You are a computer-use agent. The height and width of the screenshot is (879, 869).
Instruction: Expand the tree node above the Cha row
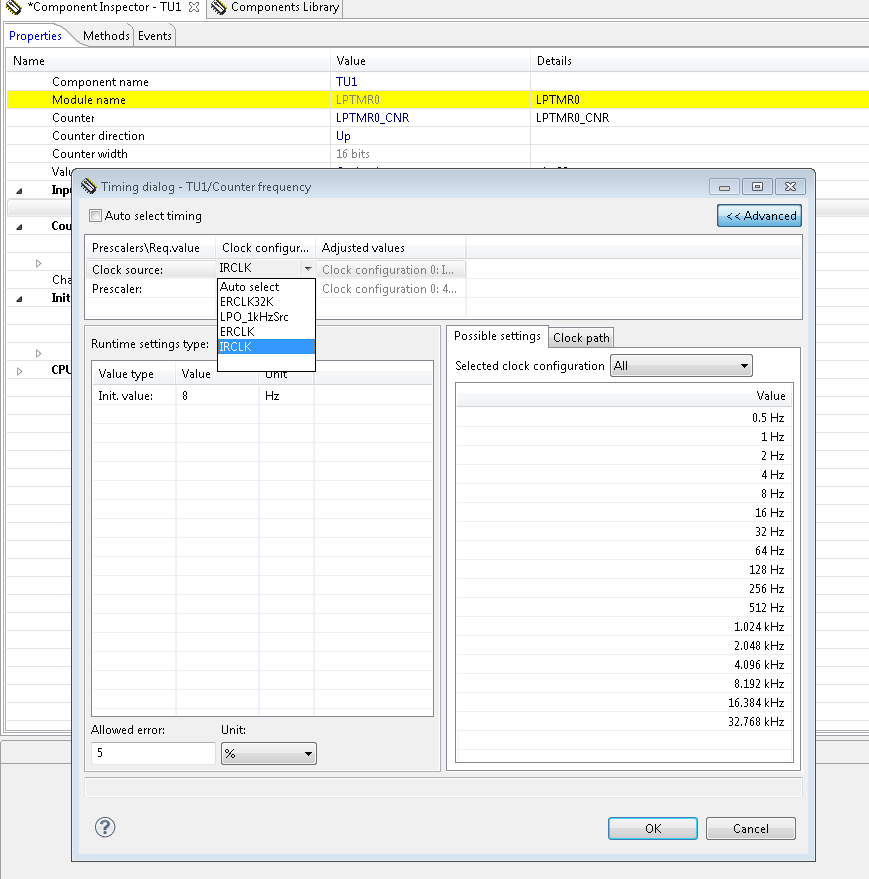[x=38, y=263]
